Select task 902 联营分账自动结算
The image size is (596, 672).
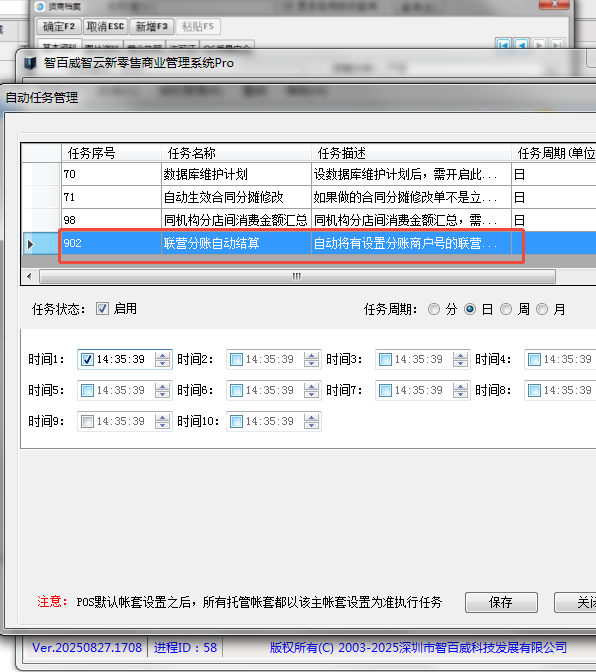point(308,243)
